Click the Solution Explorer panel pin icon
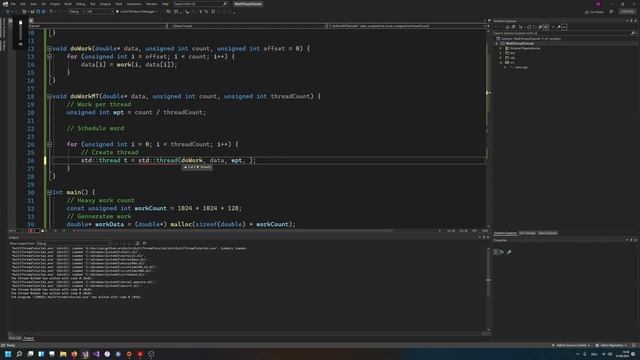This screenshot has height=360, width=640. (x=631, y=21)
